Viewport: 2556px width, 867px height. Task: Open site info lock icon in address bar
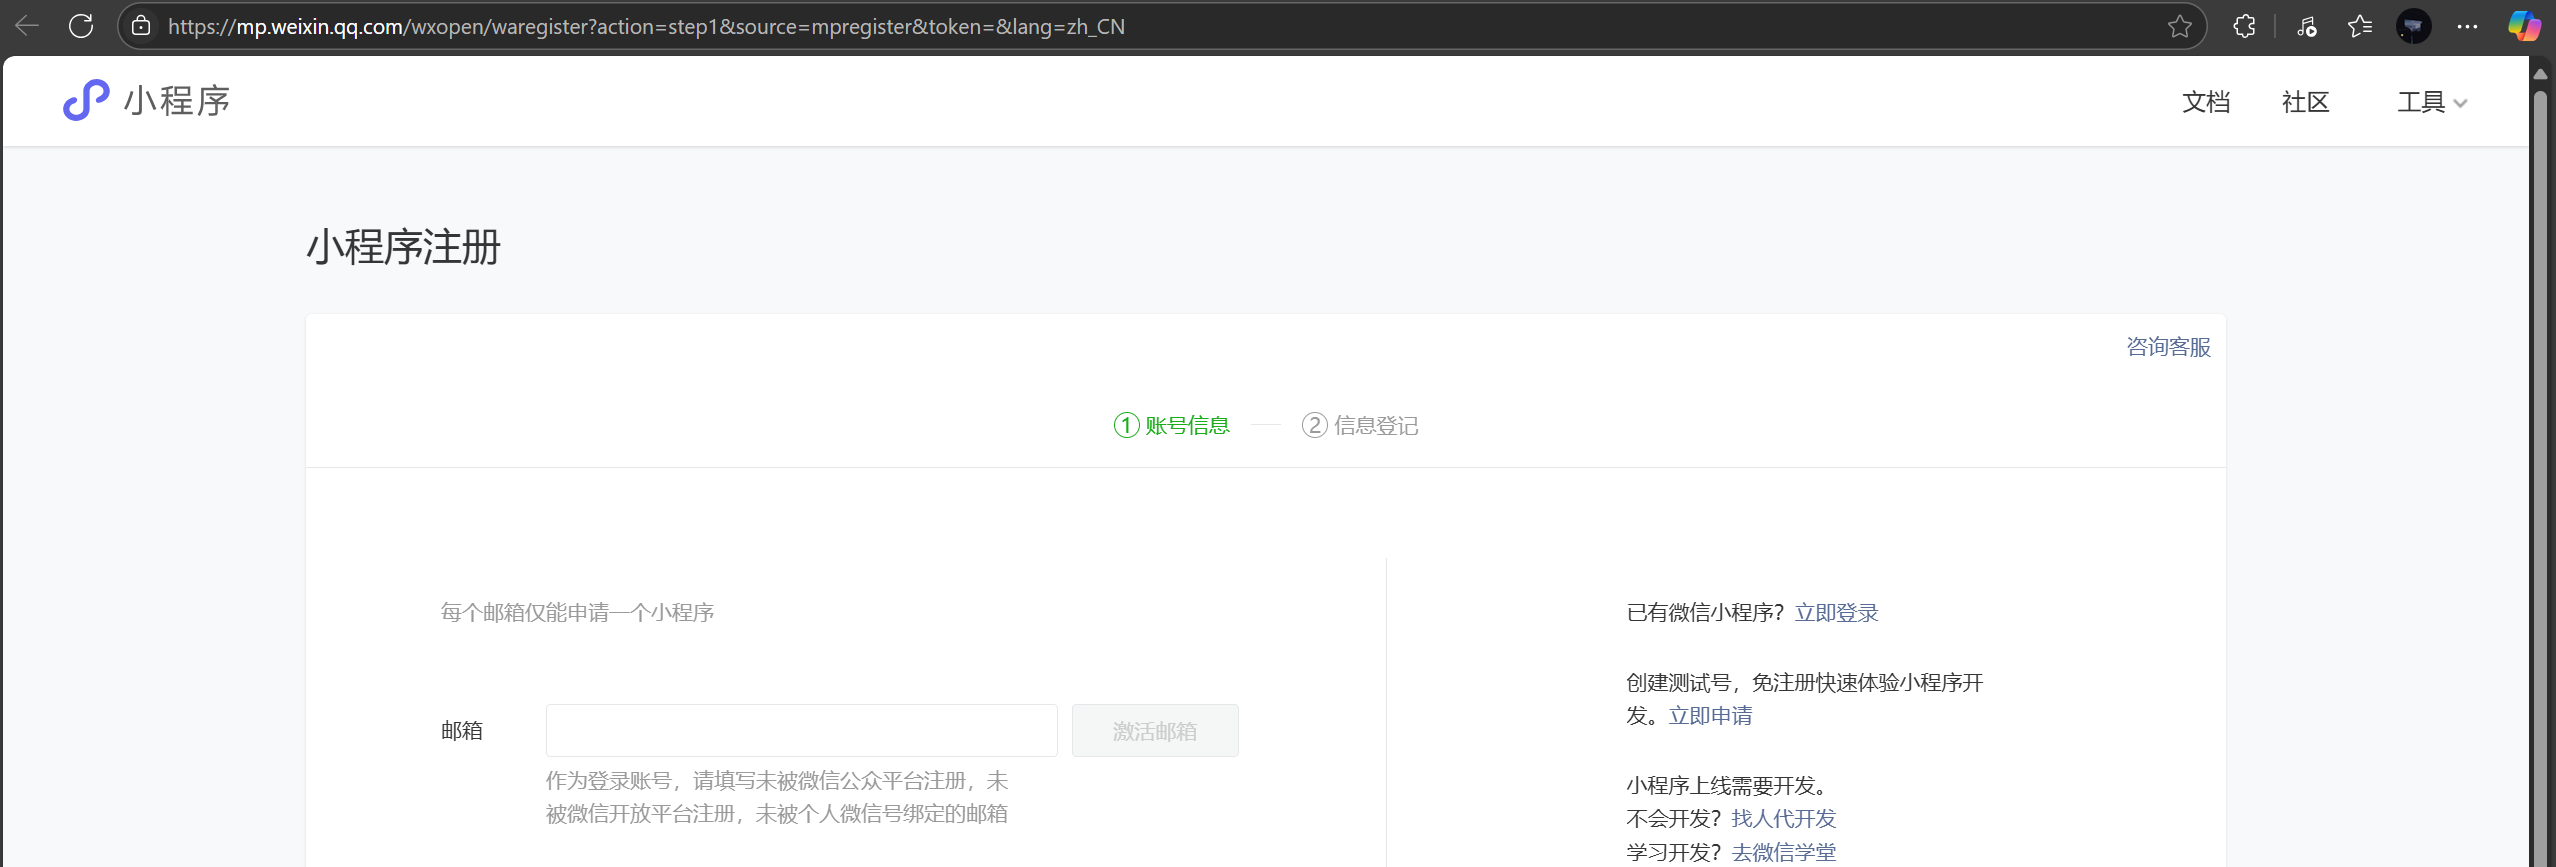[x=142, y=26]
